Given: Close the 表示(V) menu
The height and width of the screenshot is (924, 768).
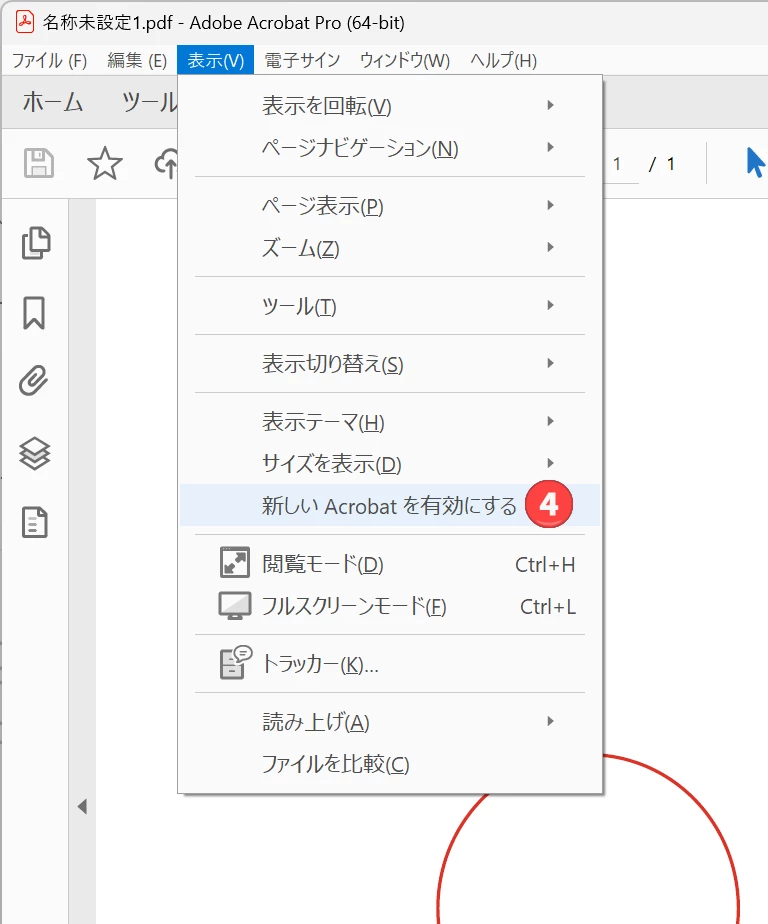Looking at the screenshot, I should point(216,60).
